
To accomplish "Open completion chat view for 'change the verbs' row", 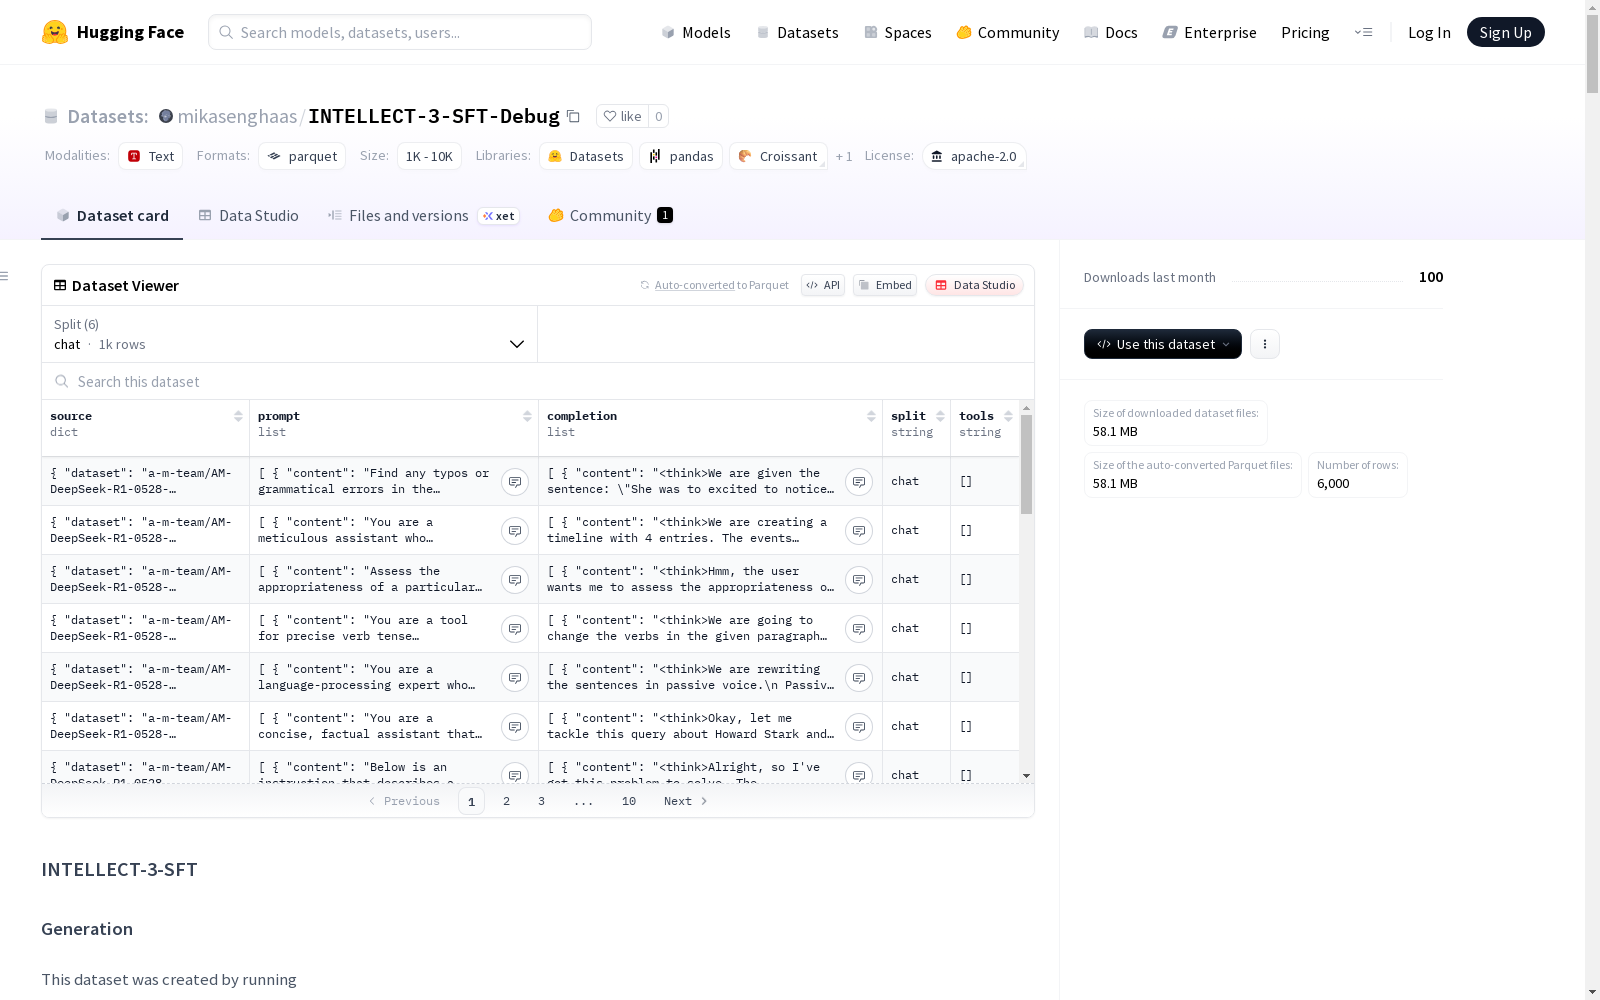I will point(859,629).
